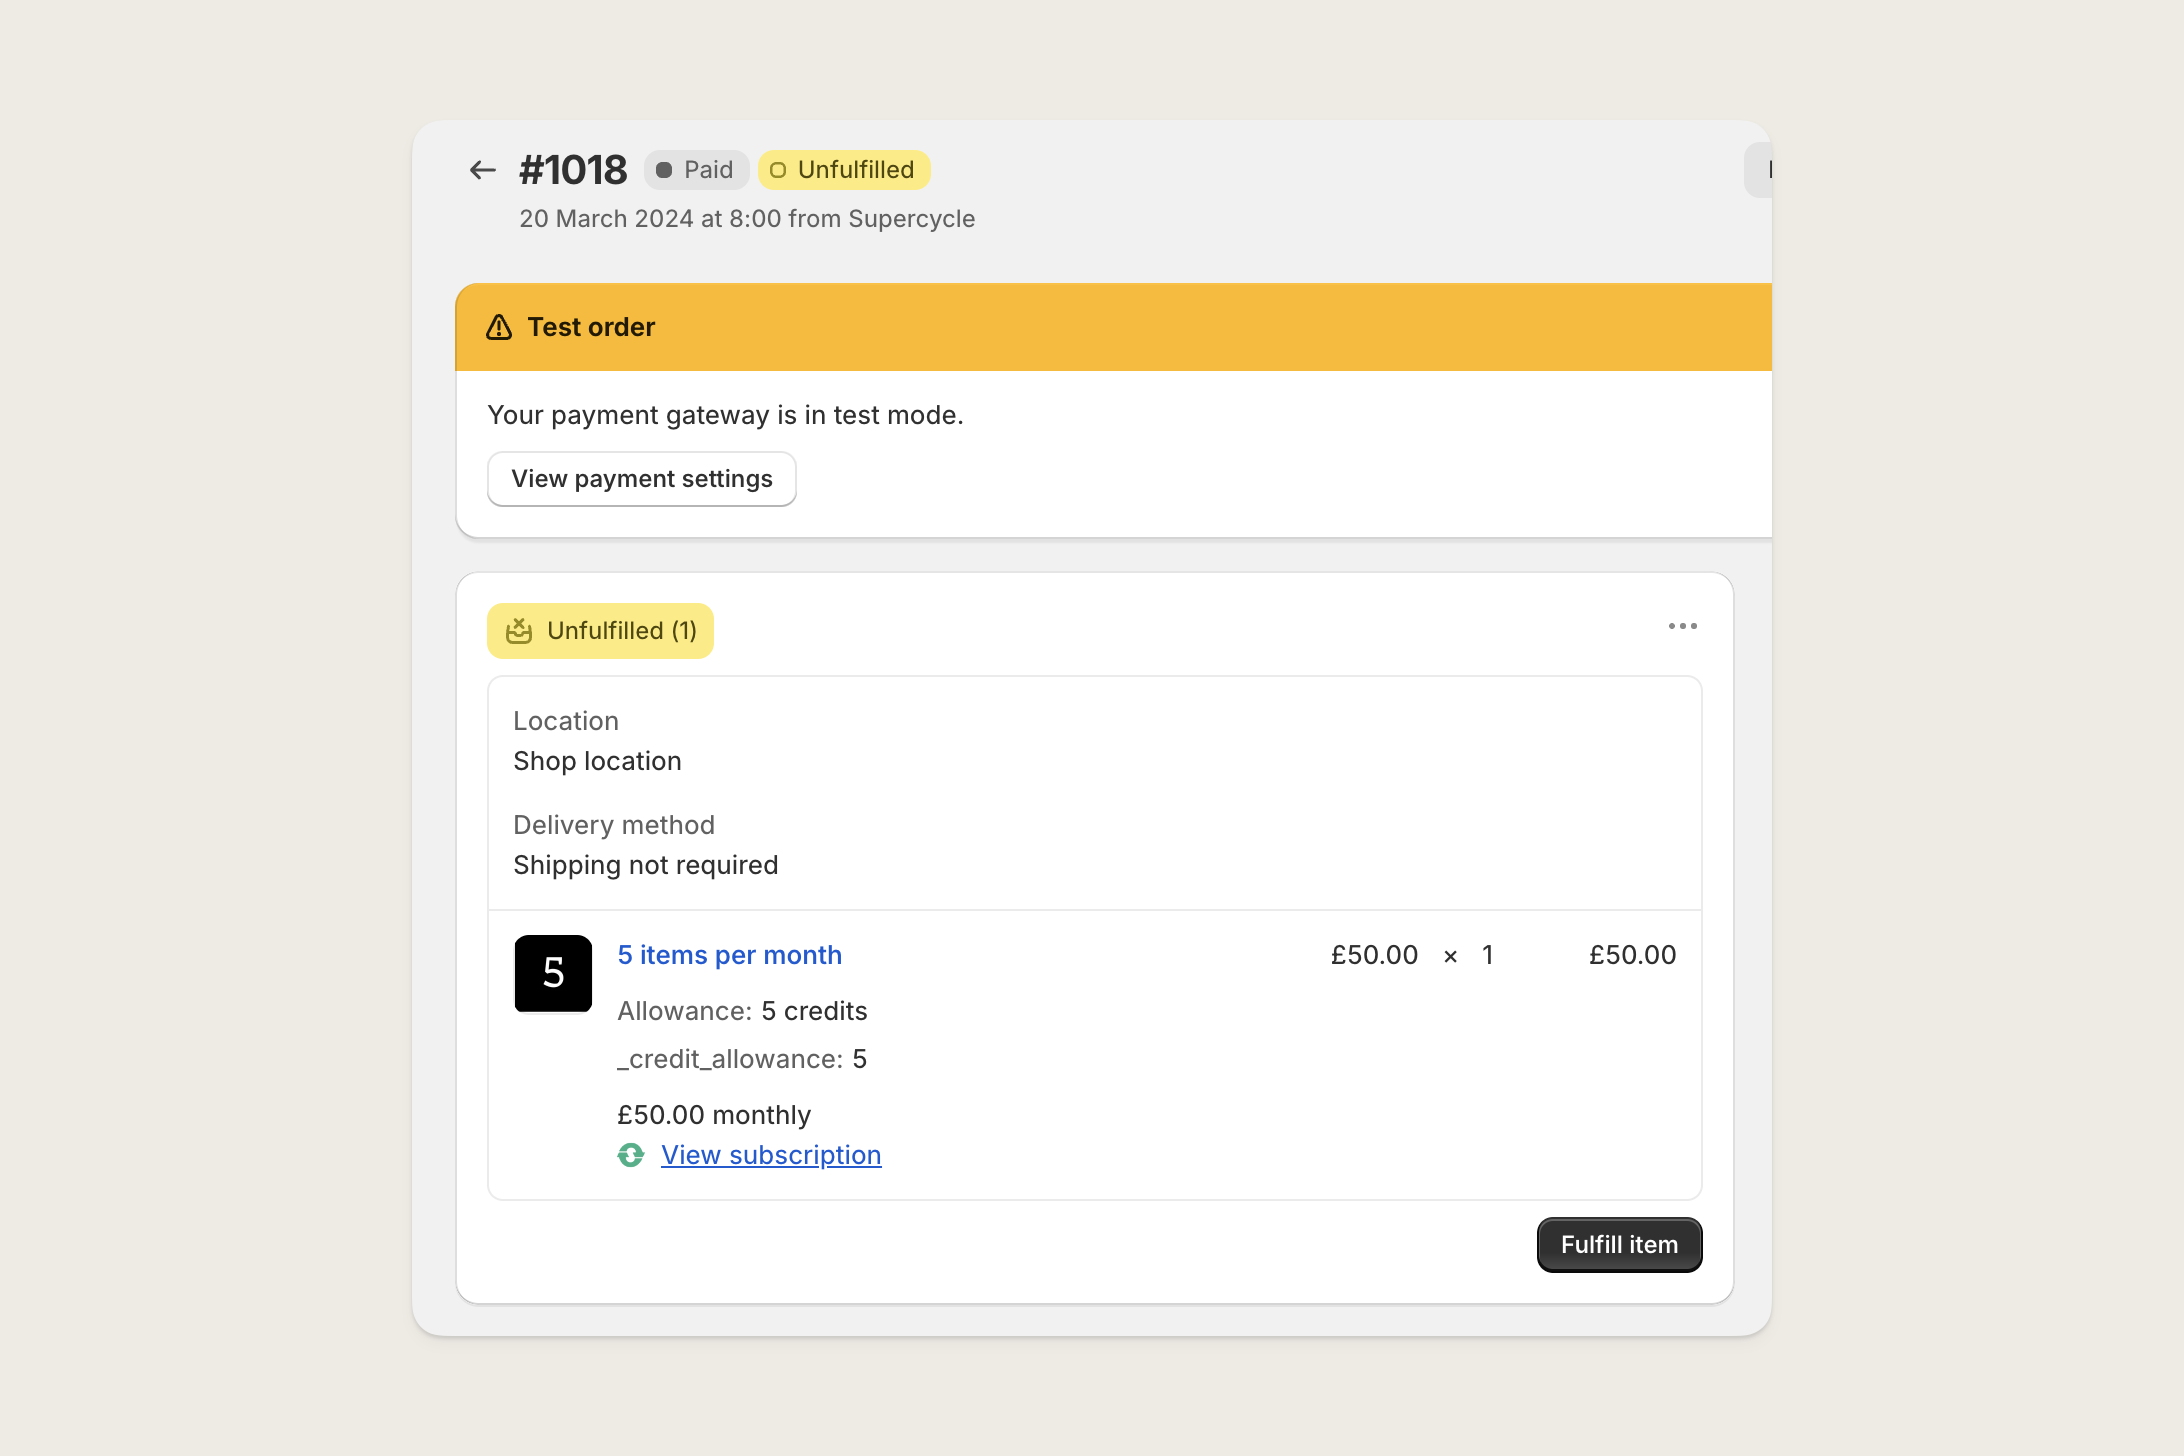
Task: Click the dark dot icon in Paid badge
Action: click(x=664, y=170)
